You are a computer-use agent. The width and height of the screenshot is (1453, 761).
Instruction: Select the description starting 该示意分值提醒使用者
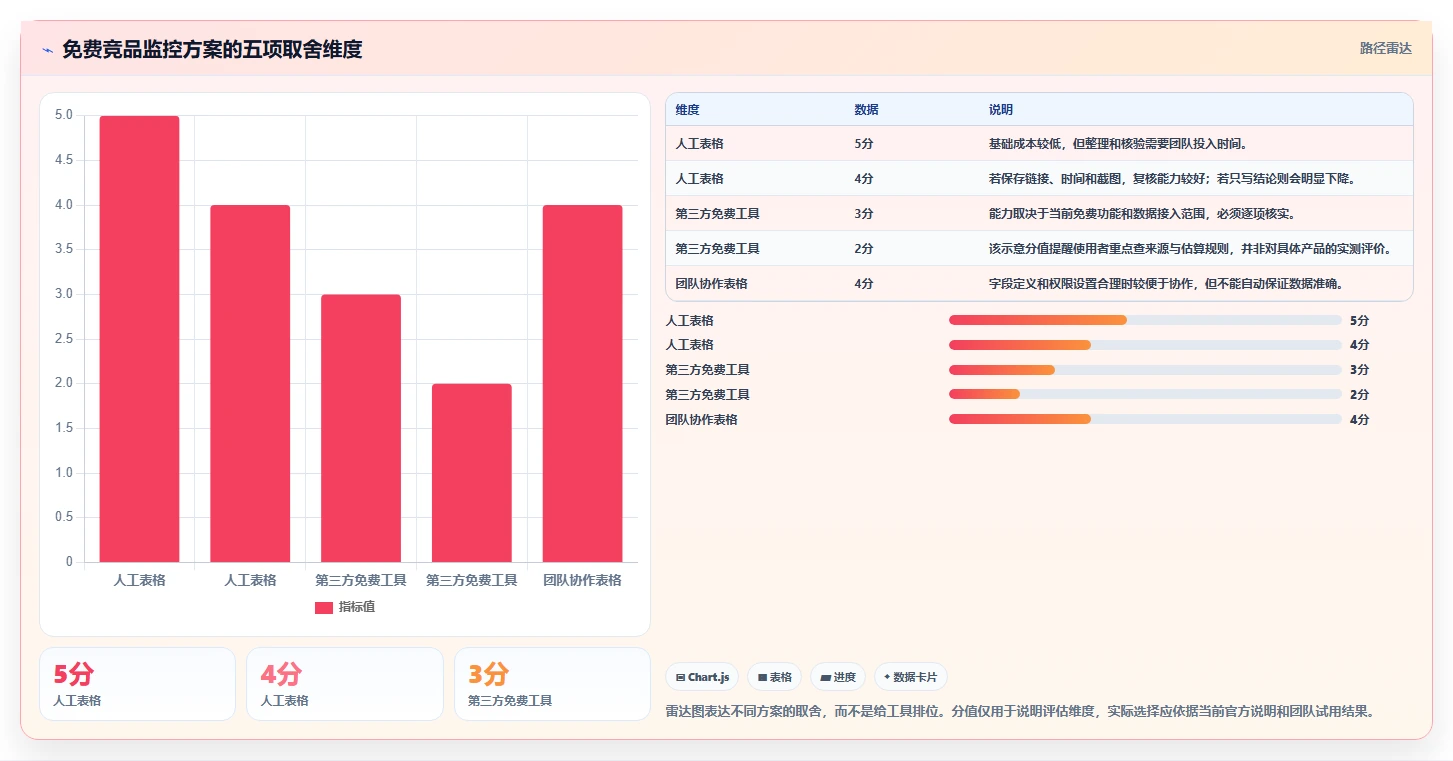coord(1190,249)
